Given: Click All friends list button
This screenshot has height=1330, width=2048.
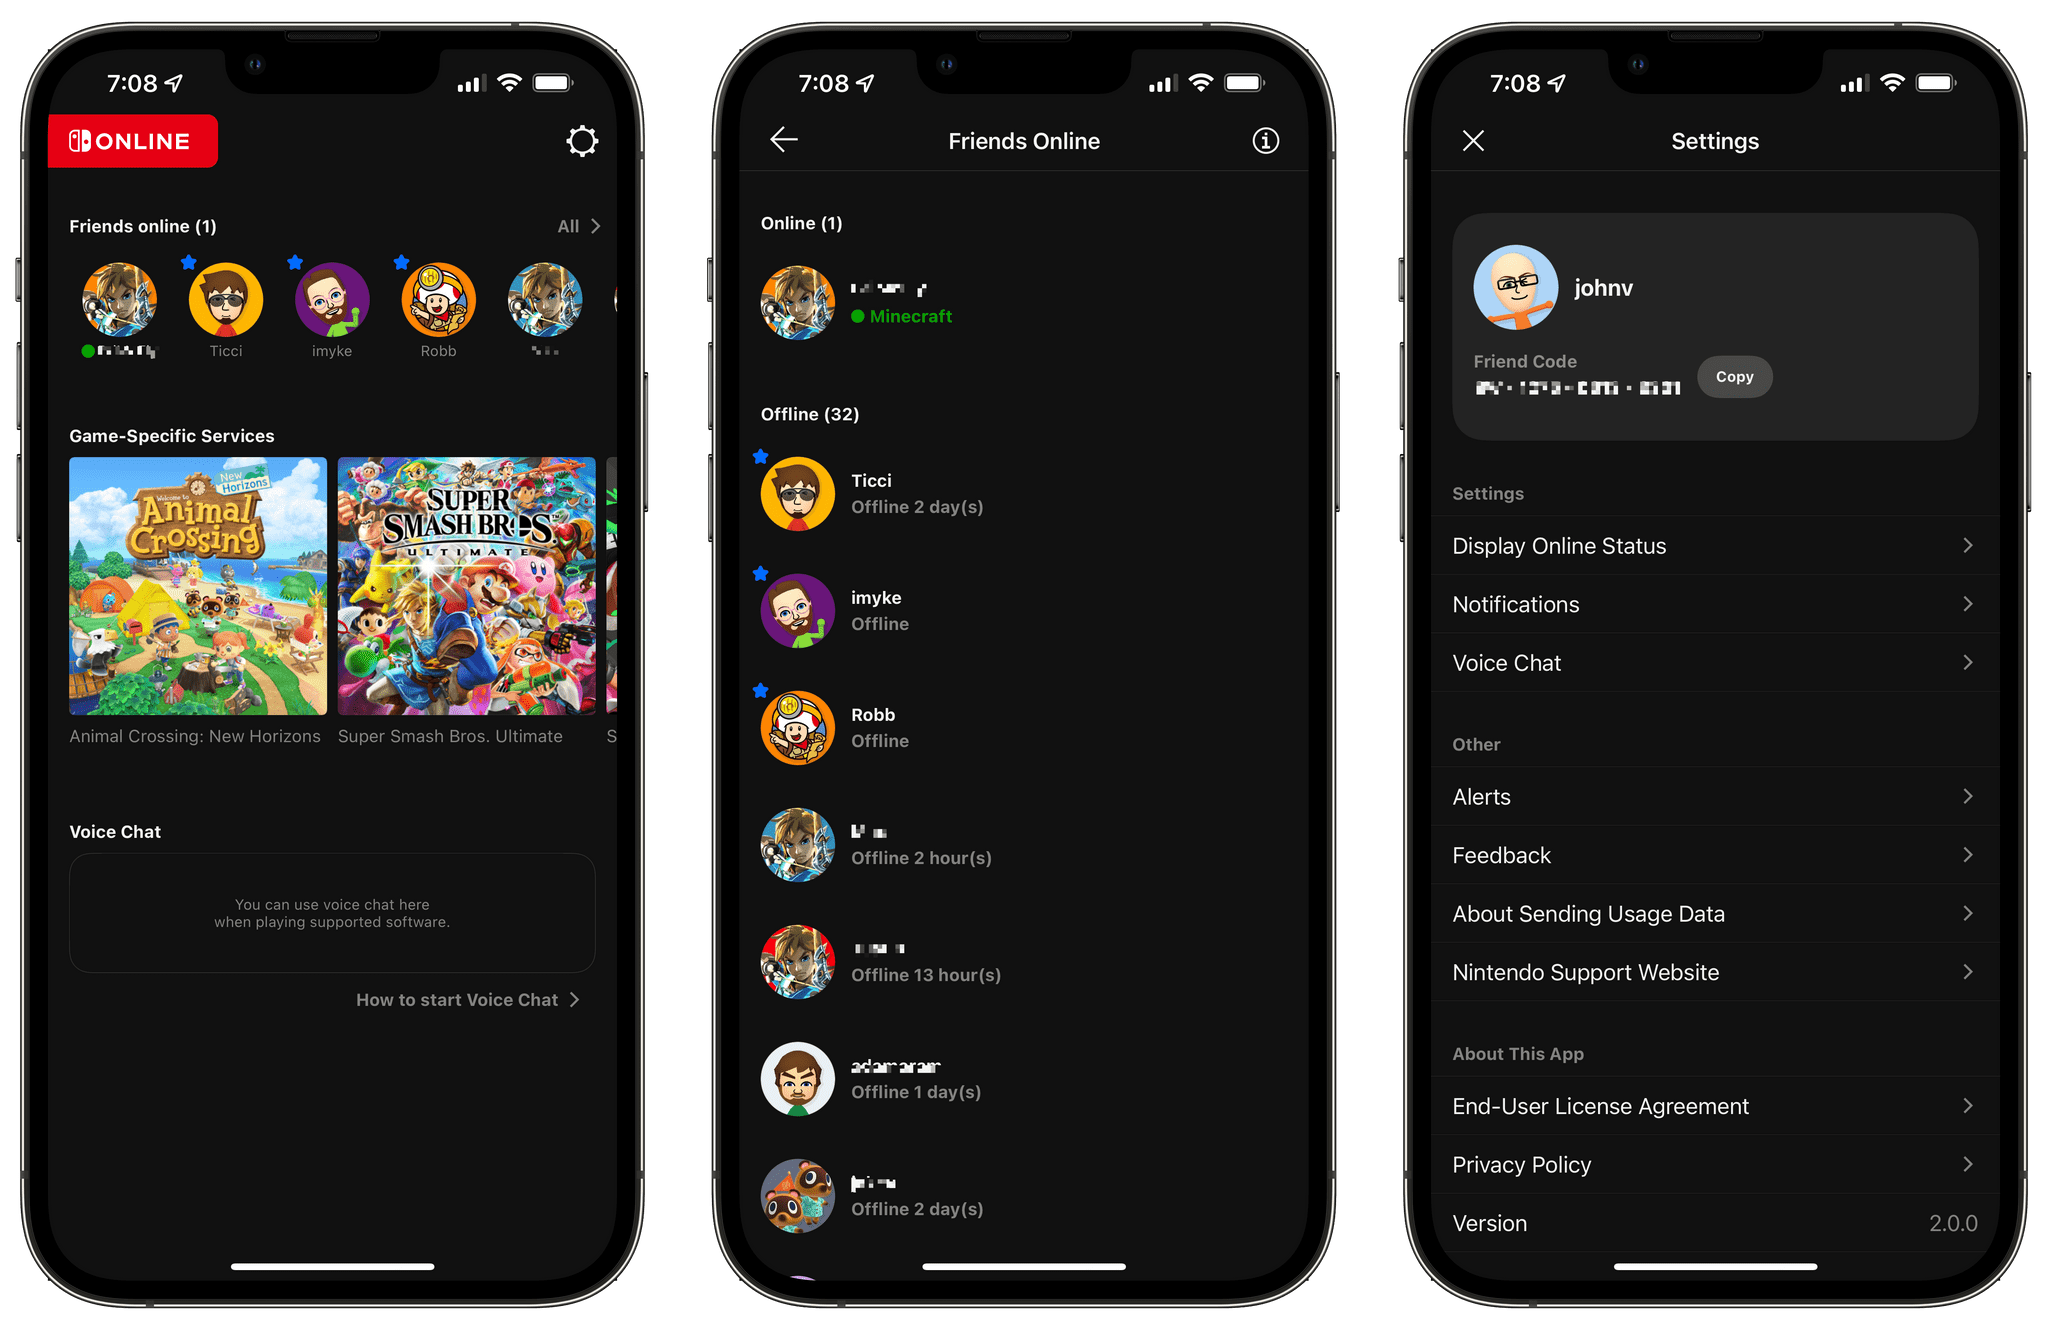Looking at the screenshot, I should tap(579, 225).
